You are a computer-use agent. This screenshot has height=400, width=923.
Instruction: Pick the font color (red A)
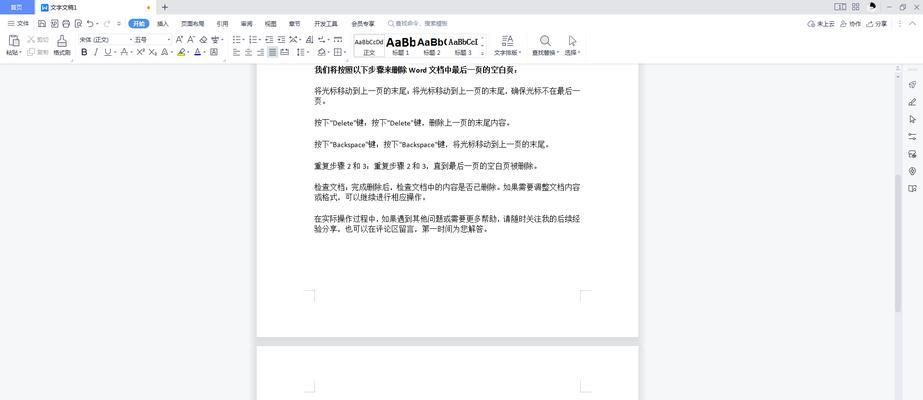point(197,52)
